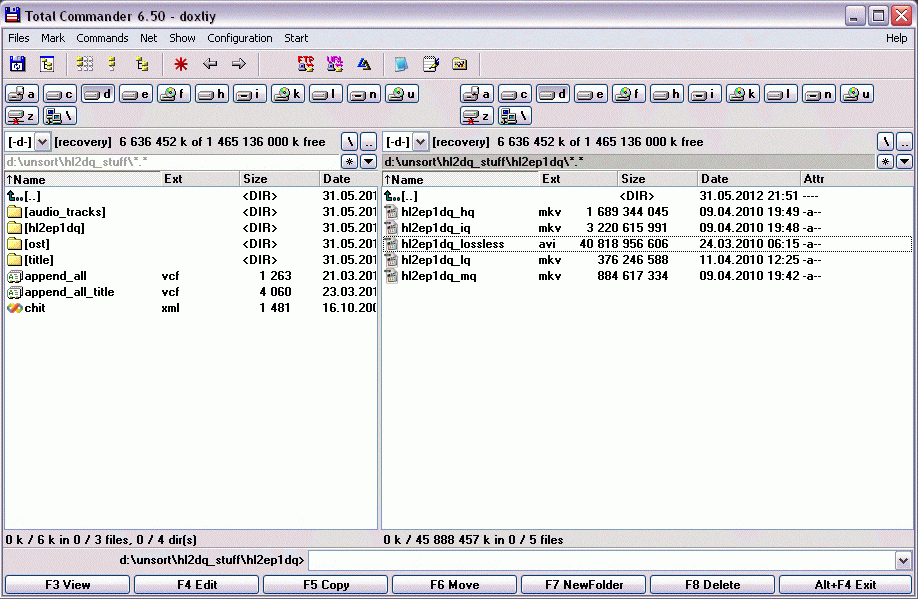The image size is (918, 599).
Task: Click the last yellow folder toolbar icon
Action: coord(460,64)
